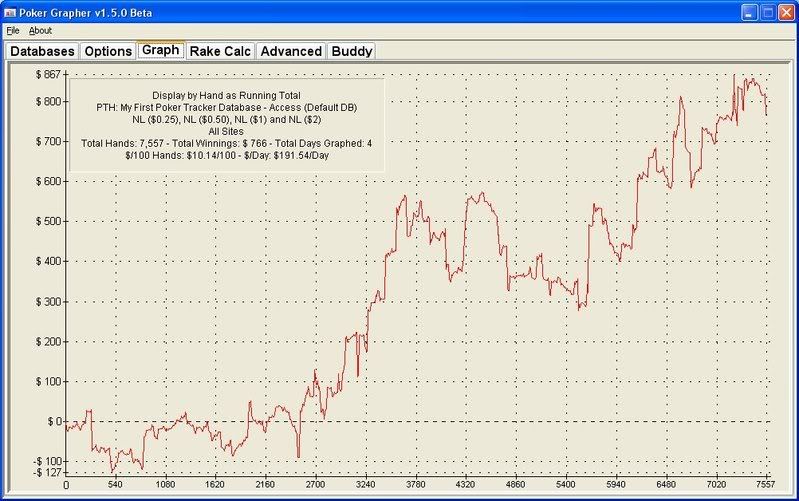Close the Poker Grapher window
The image size is (799, 501).
tap(786, 12)
